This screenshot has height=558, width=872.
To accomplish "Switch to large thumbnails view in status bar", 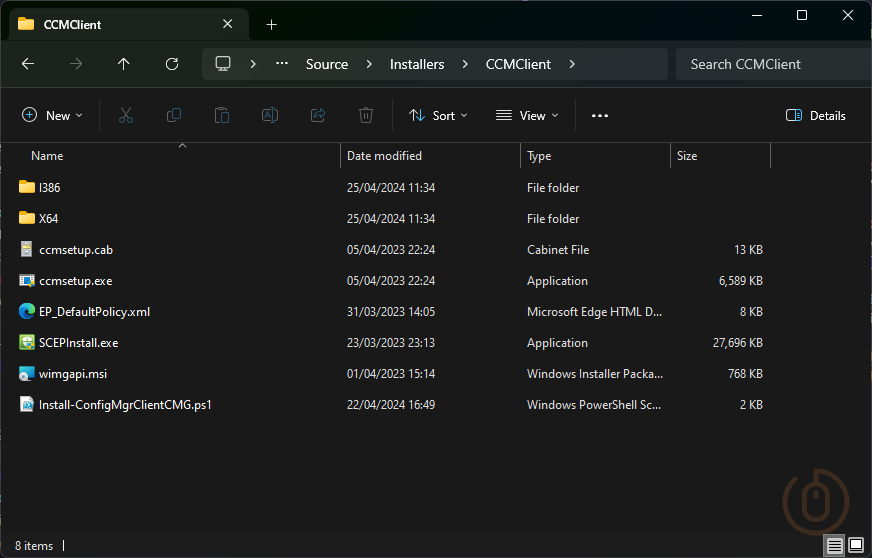I will pos(856,545).
